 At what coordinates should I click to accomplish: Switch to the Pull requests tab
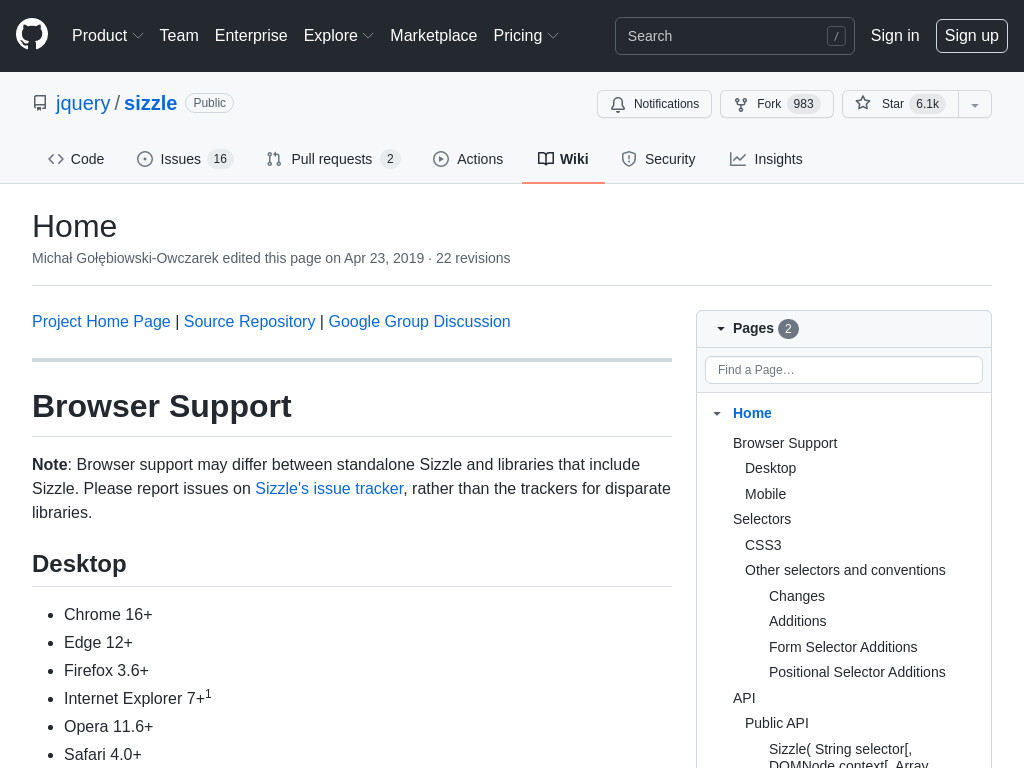(334, 159)
